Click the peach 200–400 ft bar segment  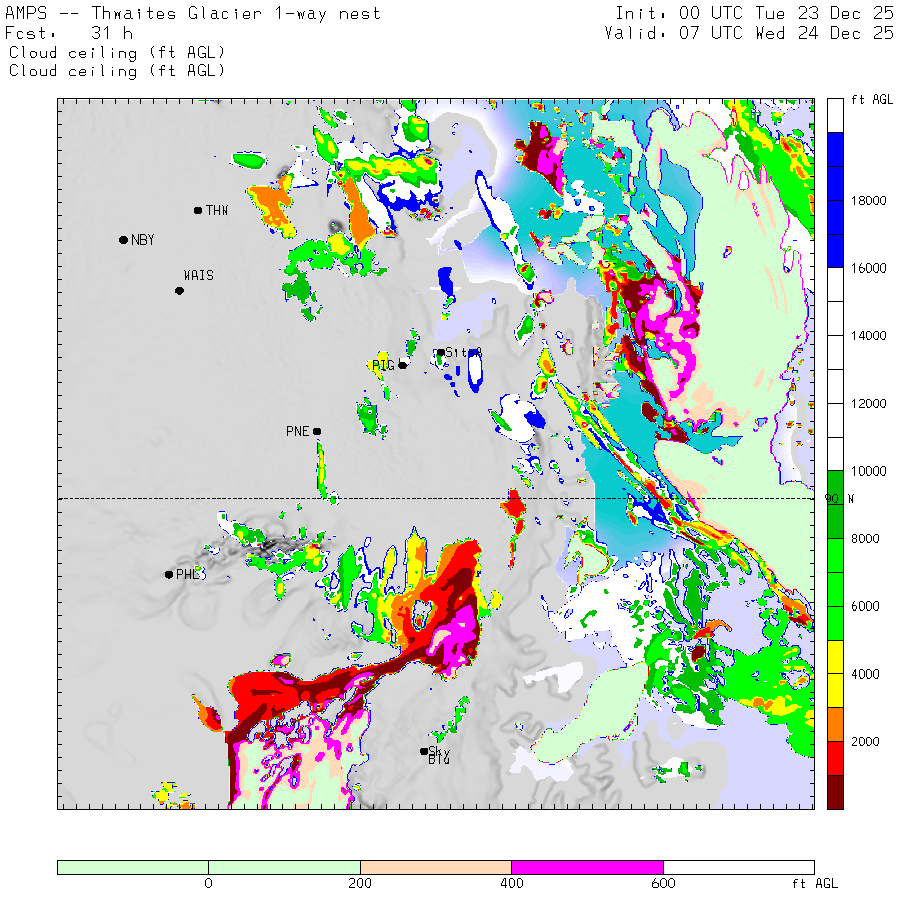pyautogui.click(x=435, y=867)
